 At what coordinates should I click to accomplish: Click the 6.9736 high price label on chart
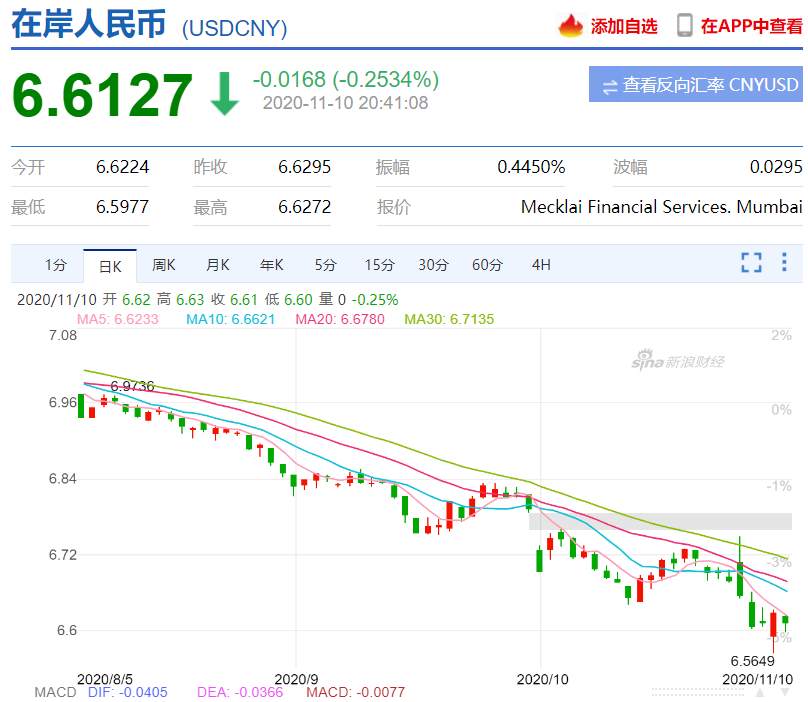[x=132, y=386]
